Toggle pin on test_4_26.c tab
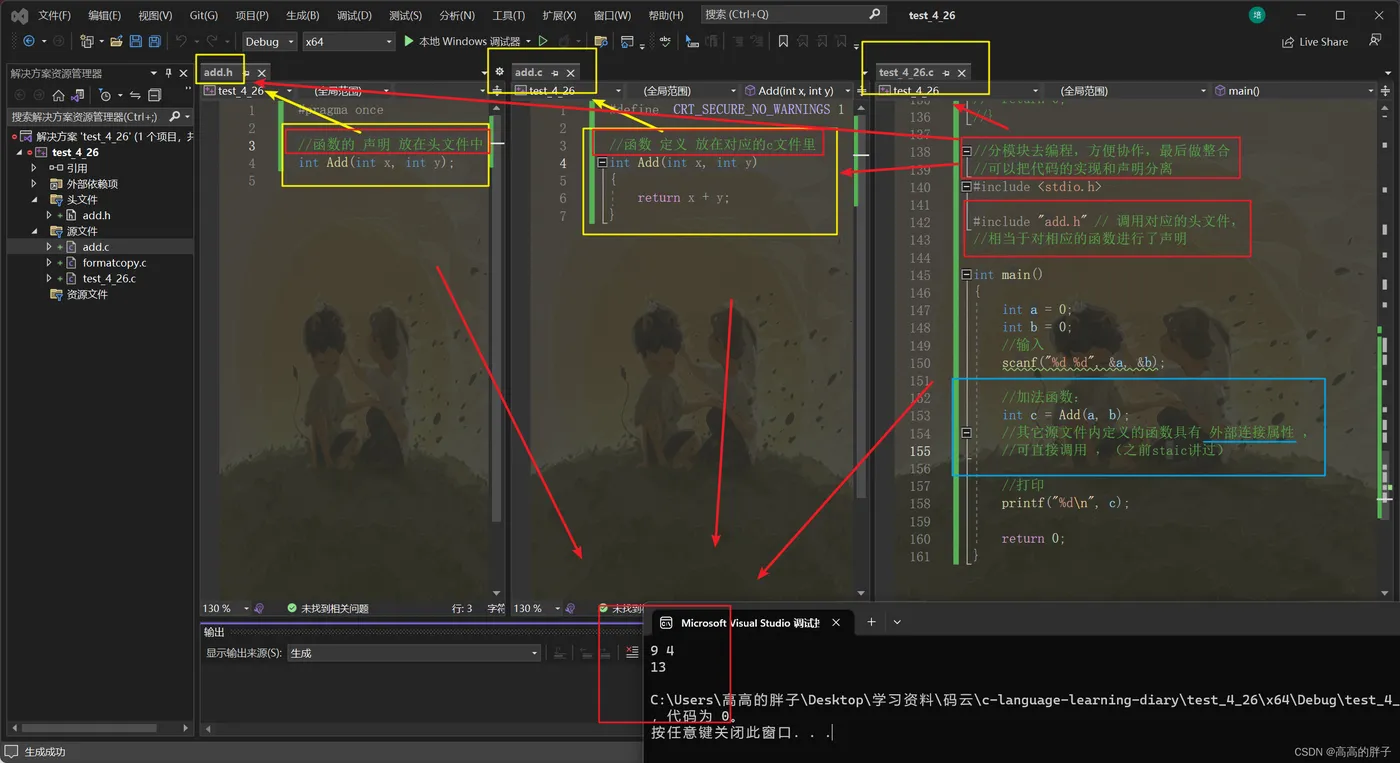1400x763 pixels. (946, 73)
